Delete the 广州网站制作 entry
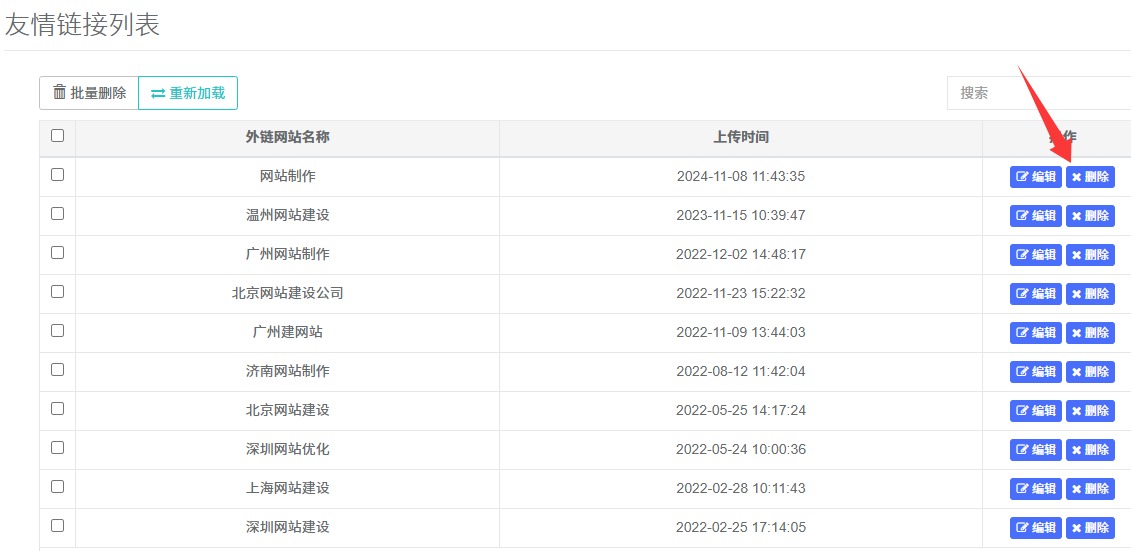Viewport: 1131px width, 551px height. click(1090, 255)
